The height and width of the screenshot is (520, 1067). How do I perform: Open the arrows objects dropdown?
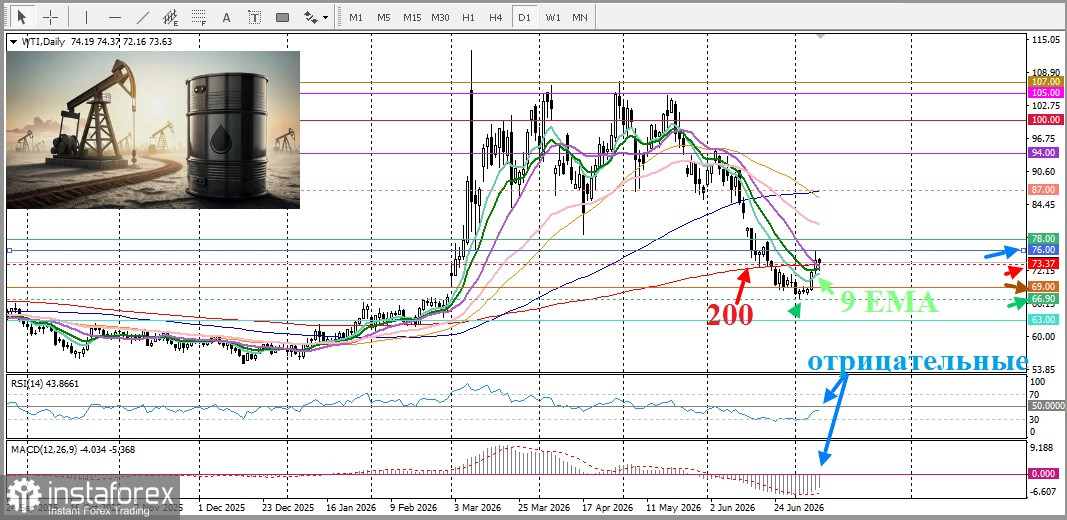[x=316, y=17]
